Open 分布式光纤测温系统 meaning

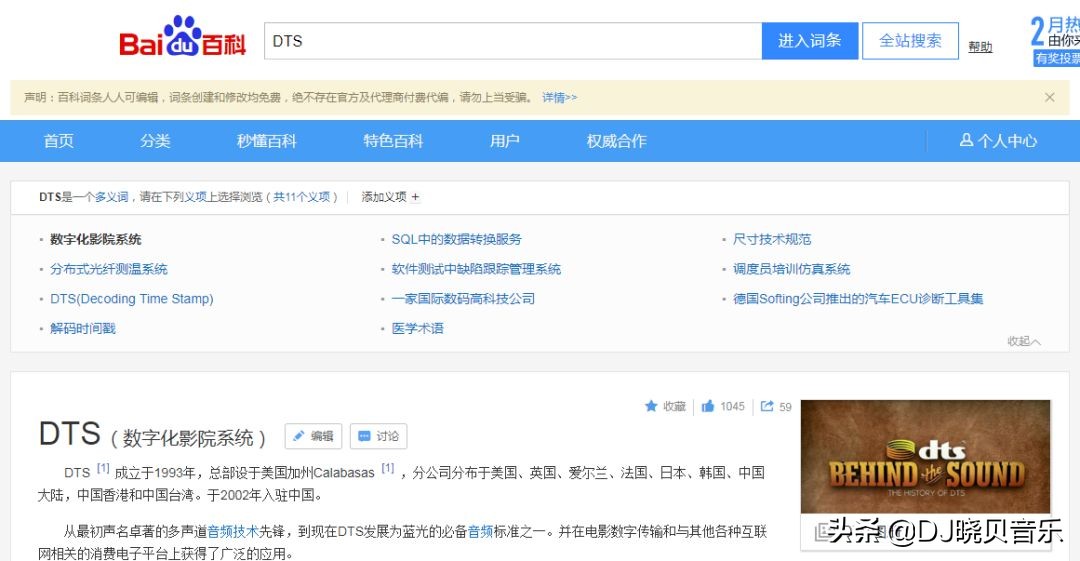click(x=109, y=269)
